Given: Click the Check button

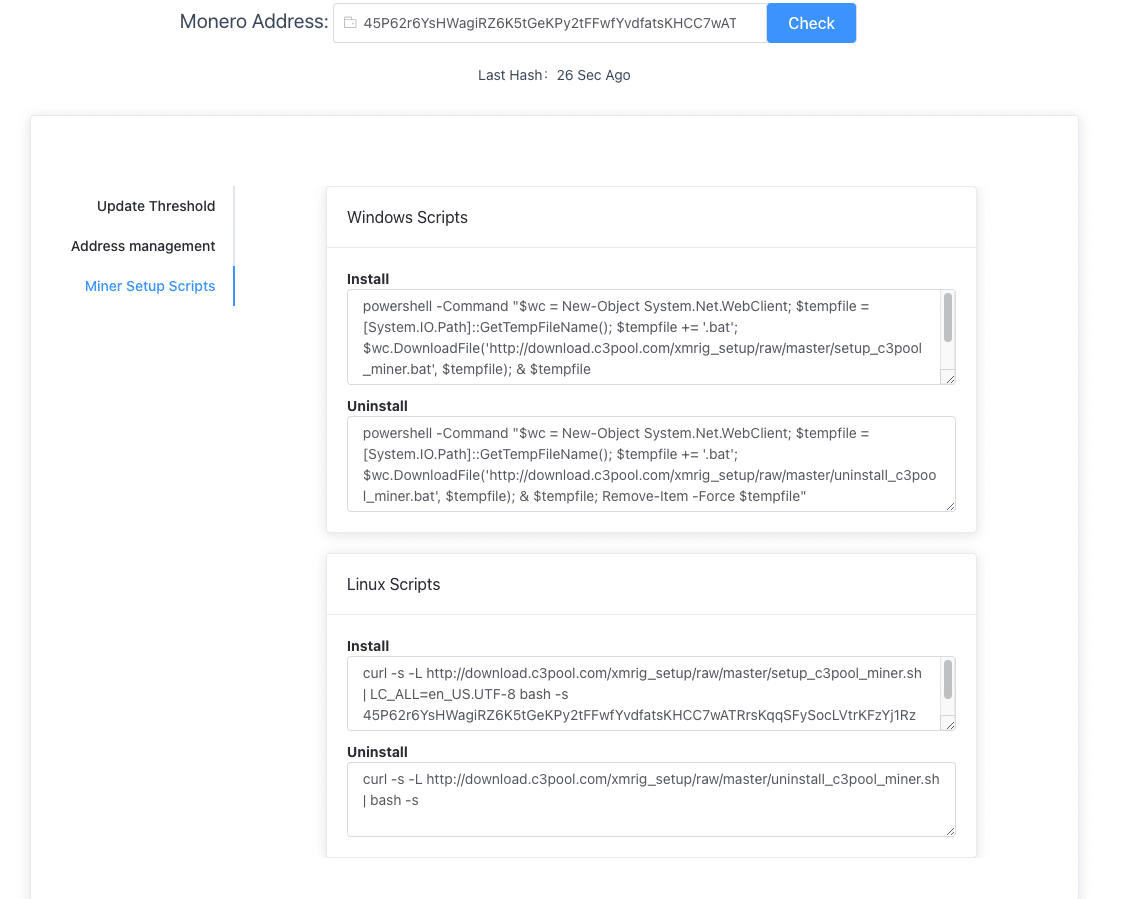Looking at the screenshot, I should coord(811,23).
